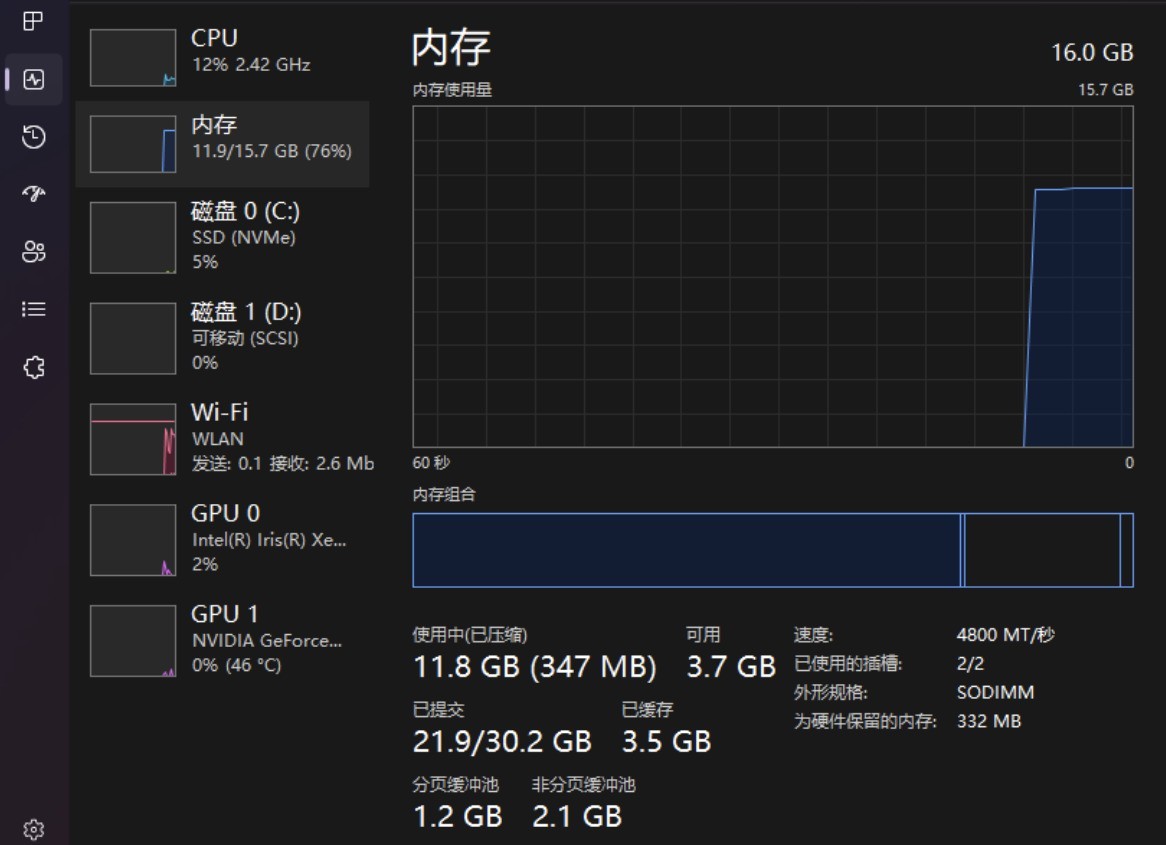
Task: Click the standby segment of 内存组合 bar
Action: (1042, 550)
